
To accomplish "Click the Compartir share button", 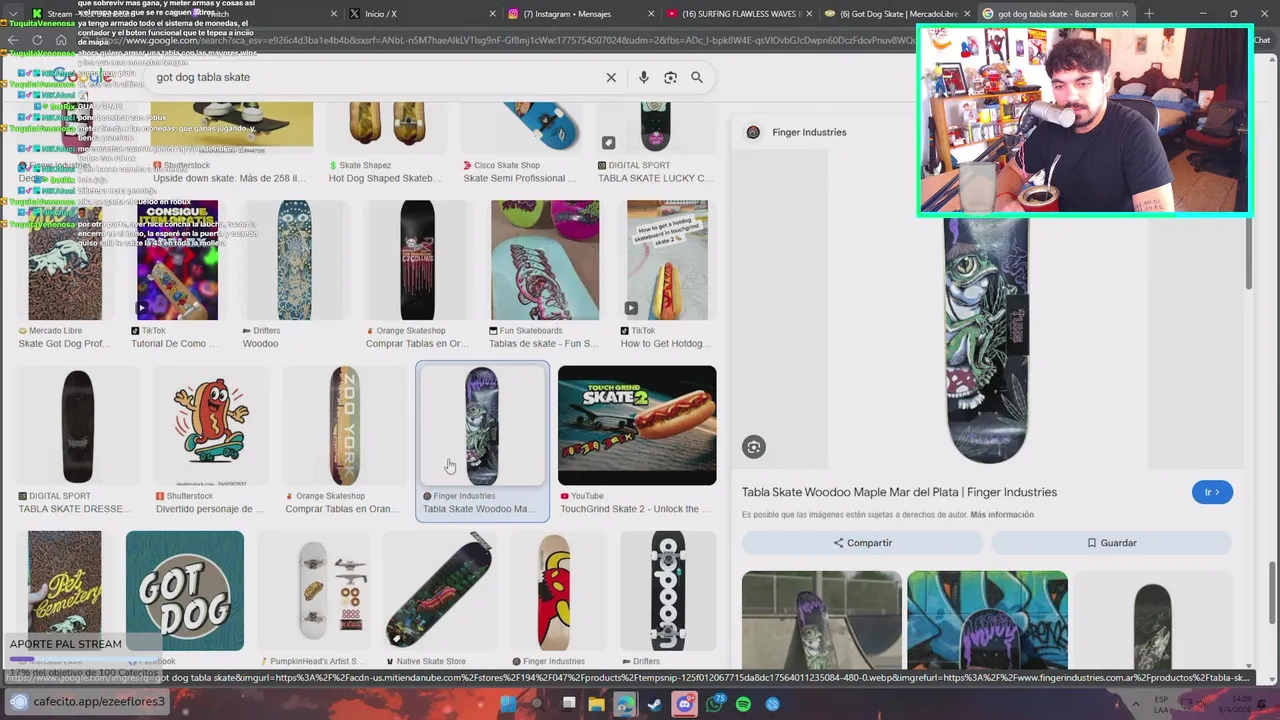I will [x=862, y=543].
